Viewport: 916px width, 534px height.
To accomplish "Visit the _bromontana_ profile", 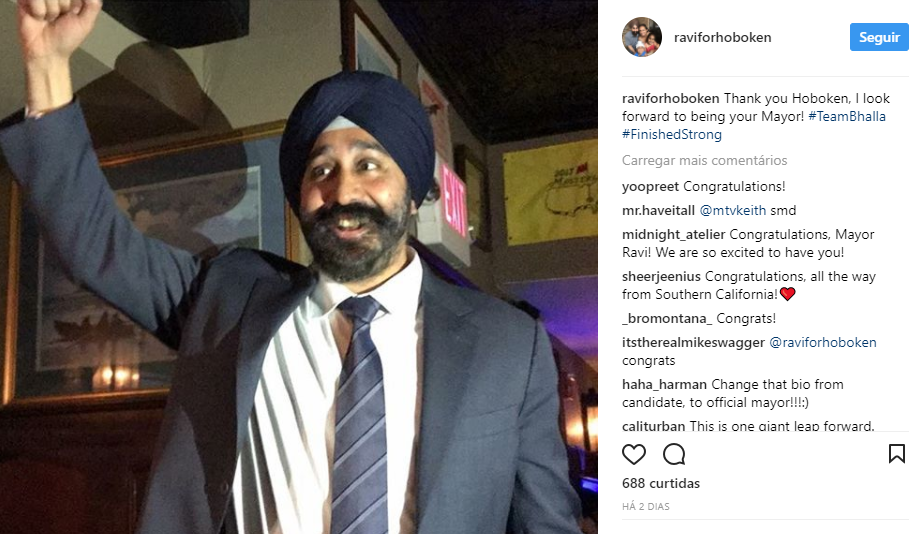I will pos(667,318).
